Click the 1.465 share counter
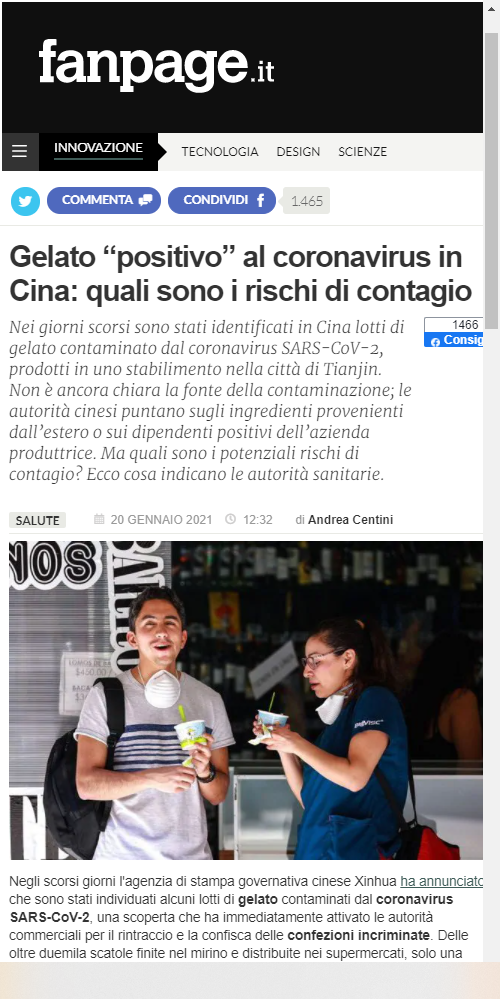Viewport: 500px width, 999px height. 306,201
